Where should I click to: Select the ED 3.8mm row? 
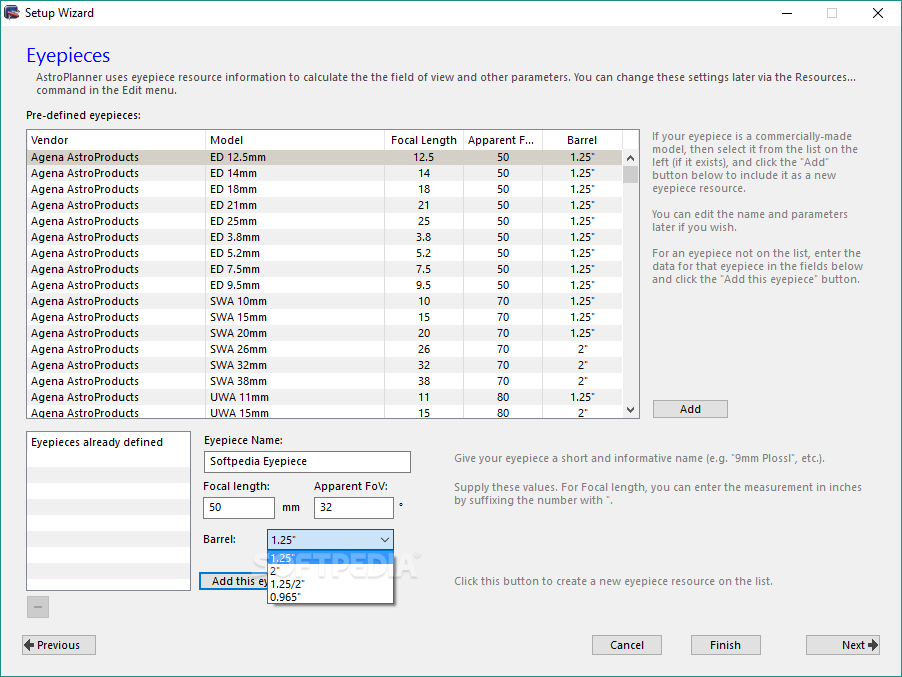point(324,237)
